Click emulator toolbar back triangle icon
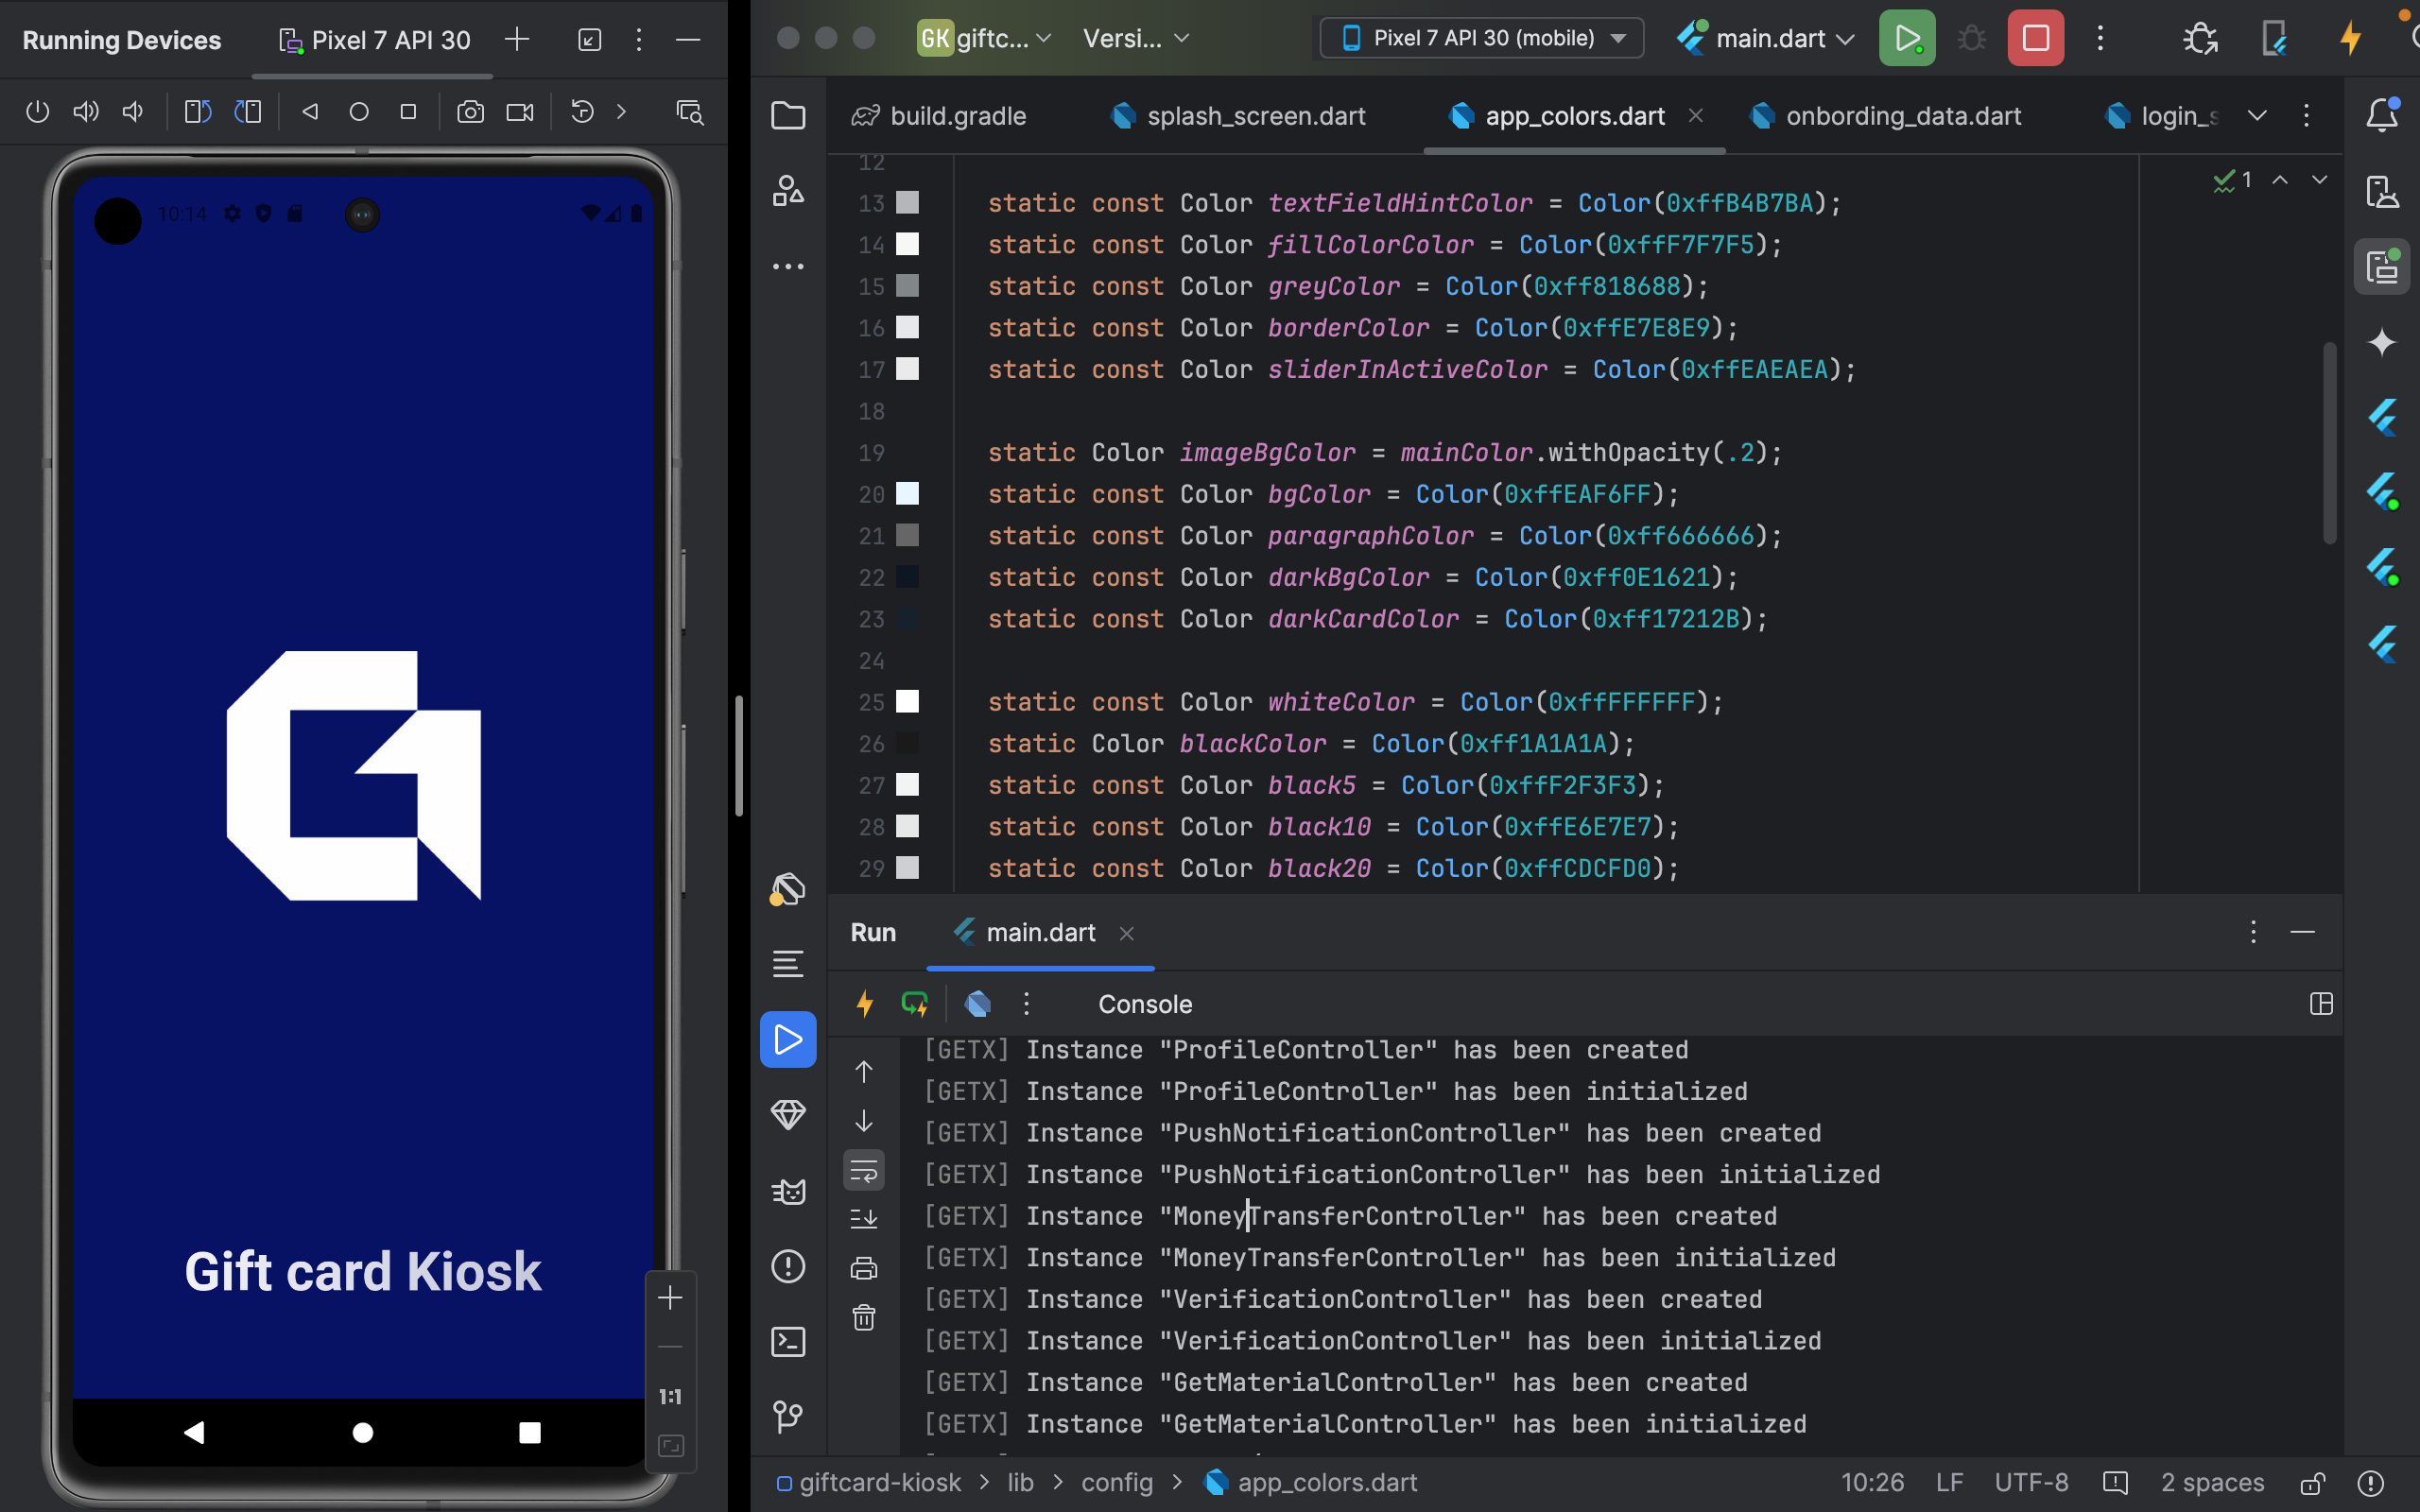Screen dimensions: 2420x1512 (310, 112)
